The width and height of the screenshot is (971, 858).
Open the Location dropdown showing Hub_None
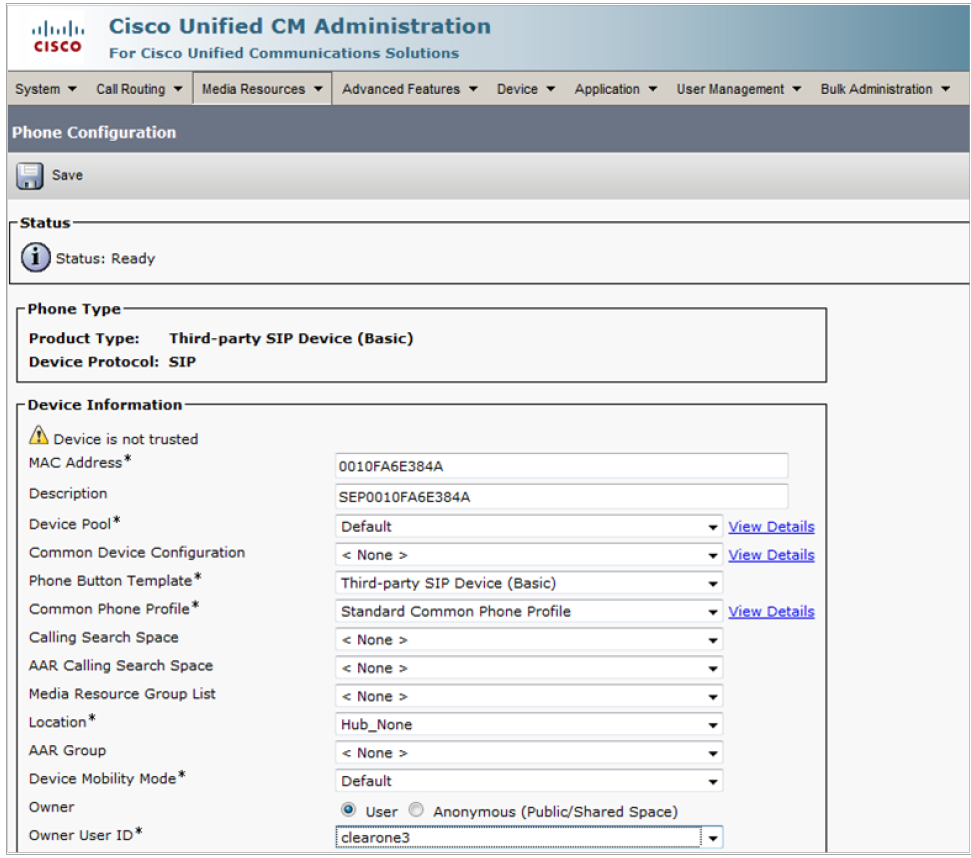(x=529, y=725)
